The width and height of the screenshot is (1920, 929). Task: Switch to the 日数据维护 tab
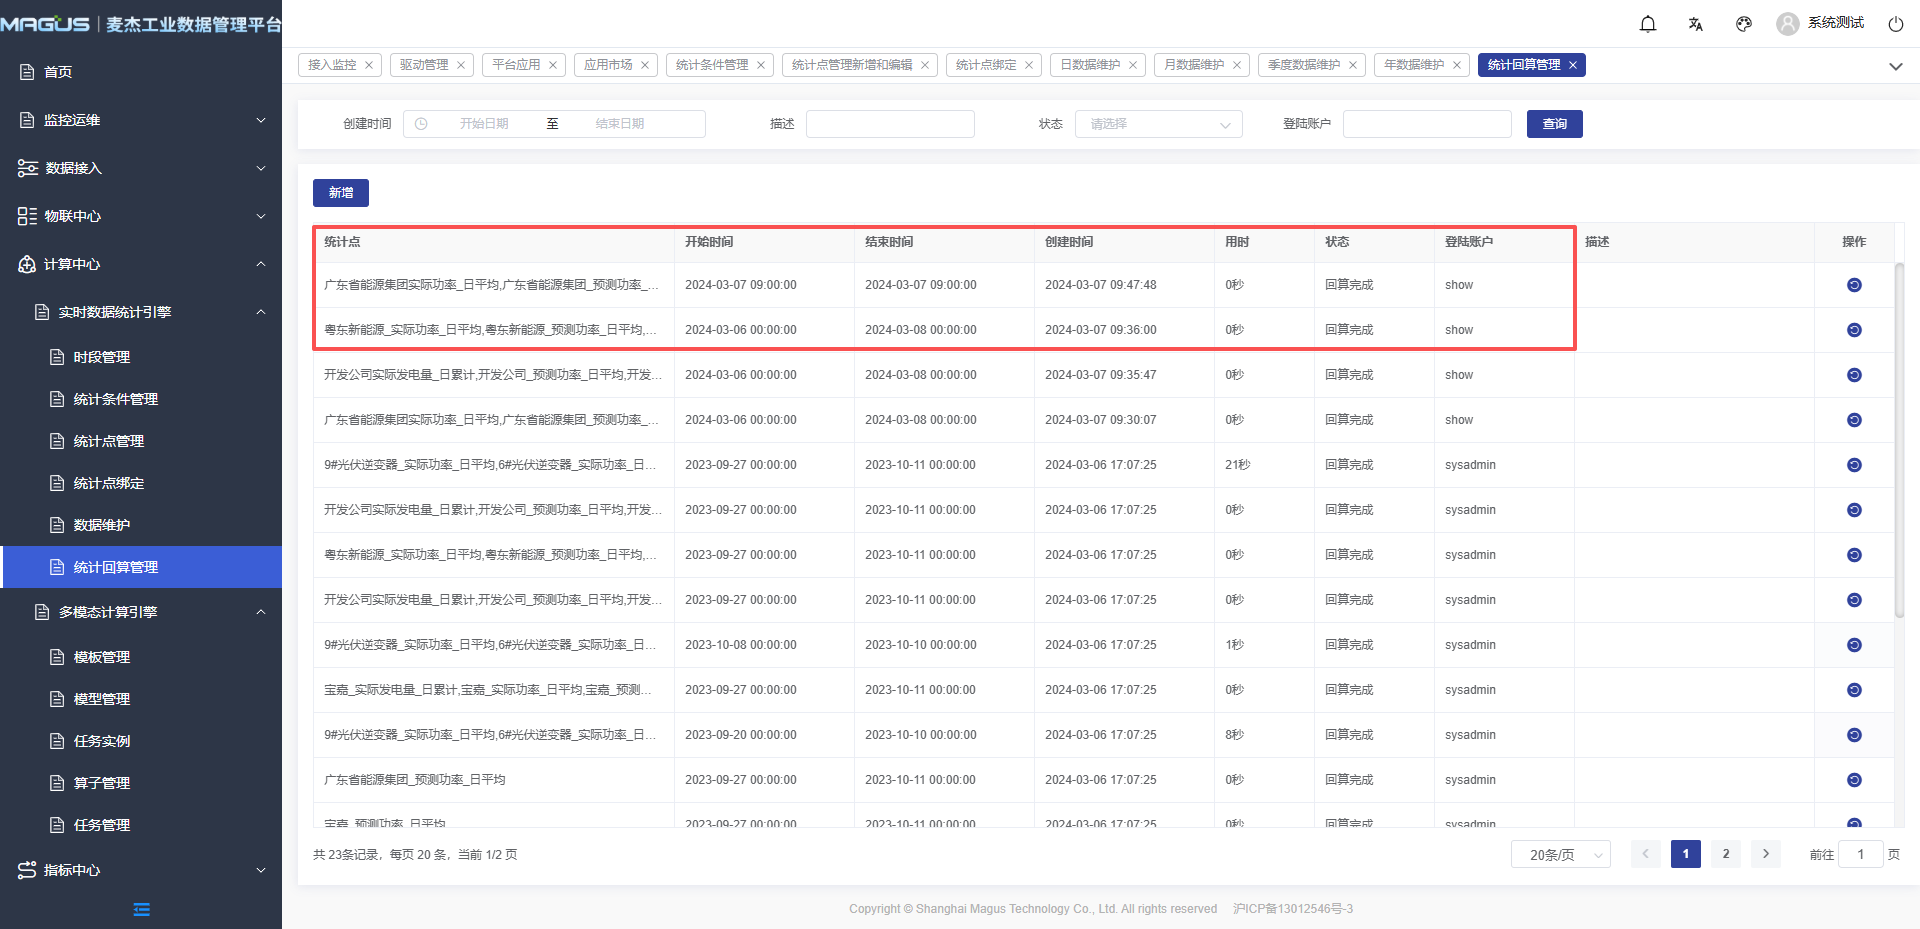coord(1090,65)
